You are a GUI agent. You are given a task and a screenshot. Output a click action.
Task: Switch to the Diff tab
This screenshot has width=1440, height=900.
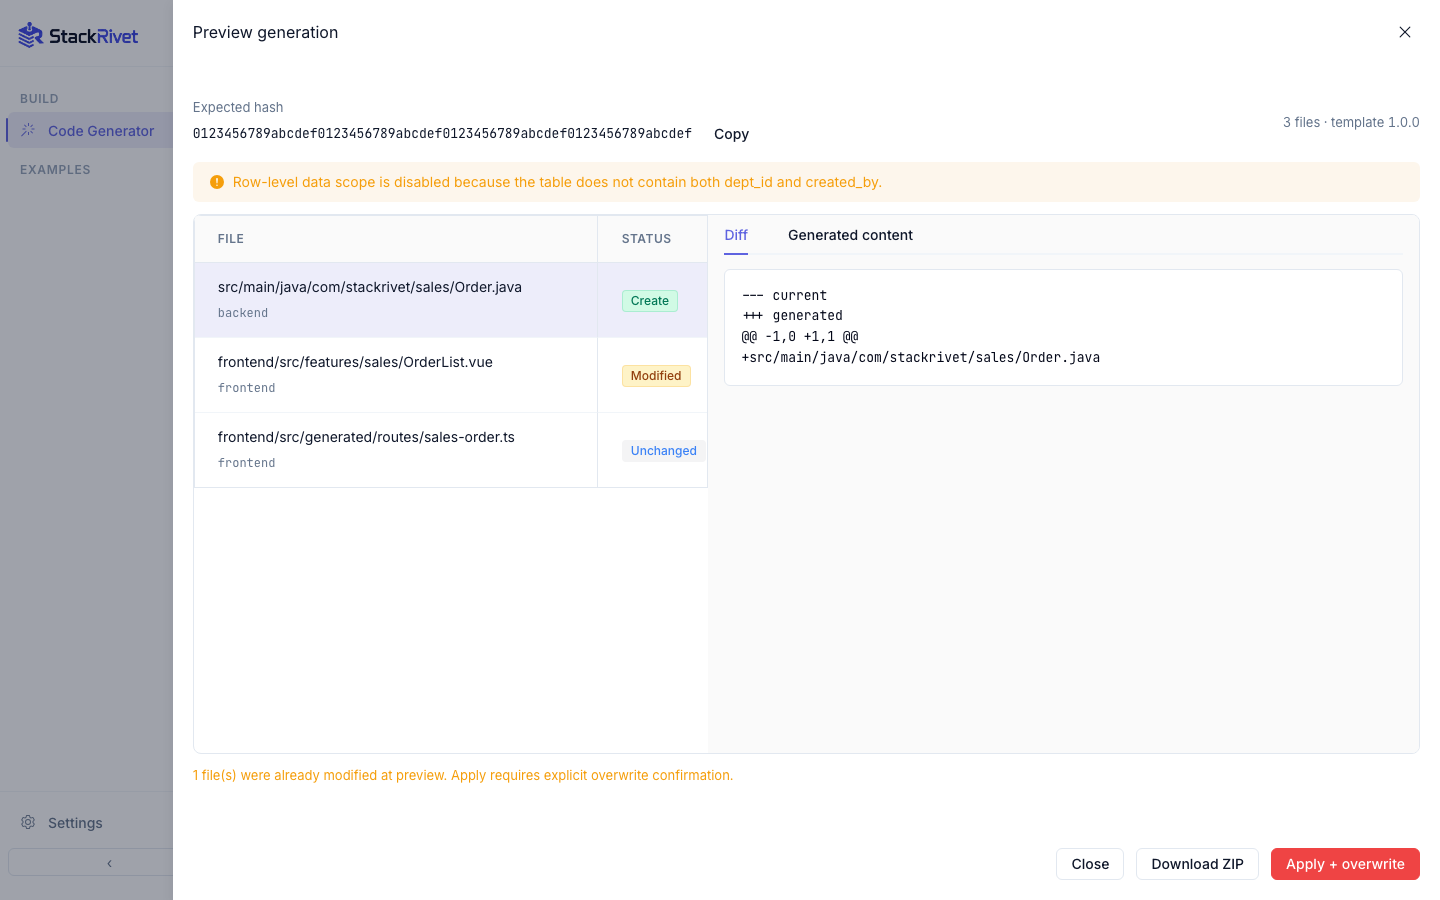(x=736, y=235)
